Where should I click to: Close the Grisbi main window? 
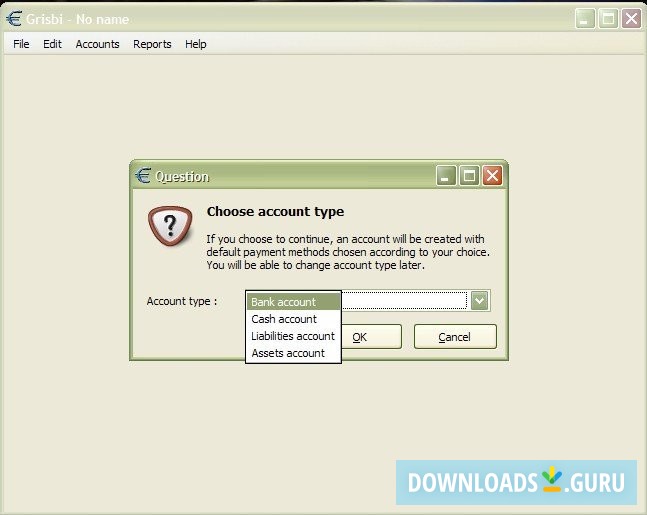point(631,19)
